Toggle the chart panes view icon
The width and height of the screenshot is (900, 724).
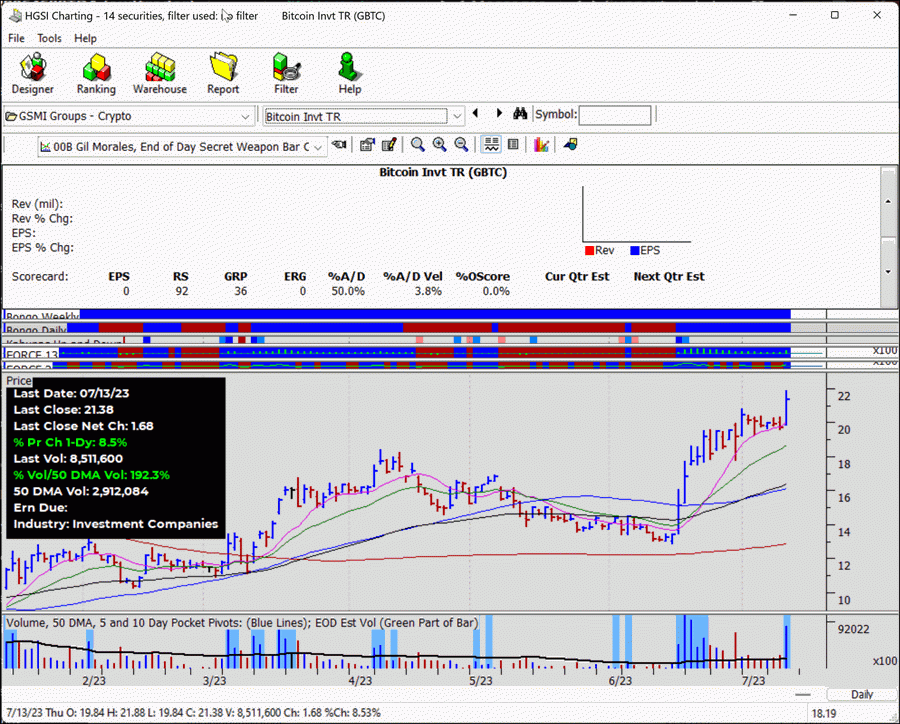pos(491,145)
